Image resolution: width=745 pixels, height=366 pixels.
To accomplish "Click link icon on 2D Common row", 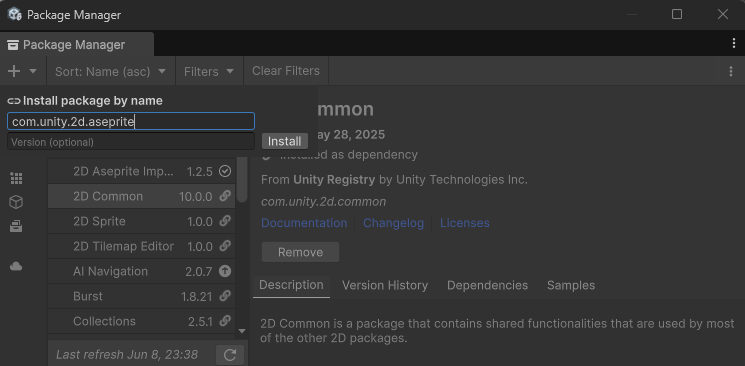I will [225, 196].
